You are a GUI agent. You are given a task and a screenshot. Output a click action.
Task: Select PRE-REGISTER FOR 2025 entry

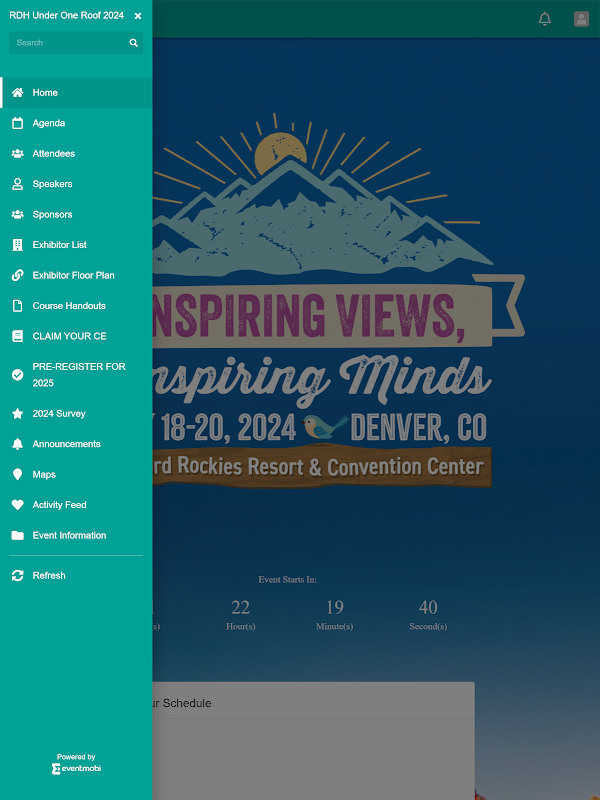76,375
